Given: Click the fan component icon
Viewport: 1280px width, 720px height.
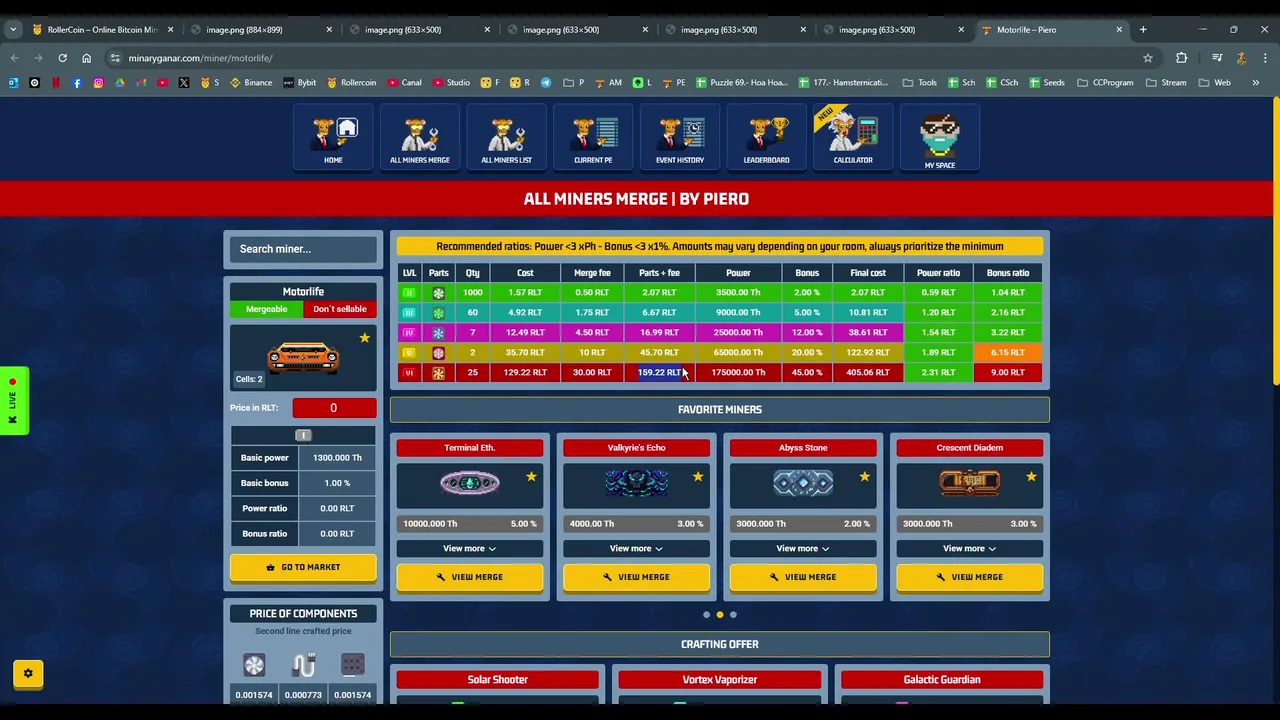Looking at the screenshot, I should coord(254,665).
